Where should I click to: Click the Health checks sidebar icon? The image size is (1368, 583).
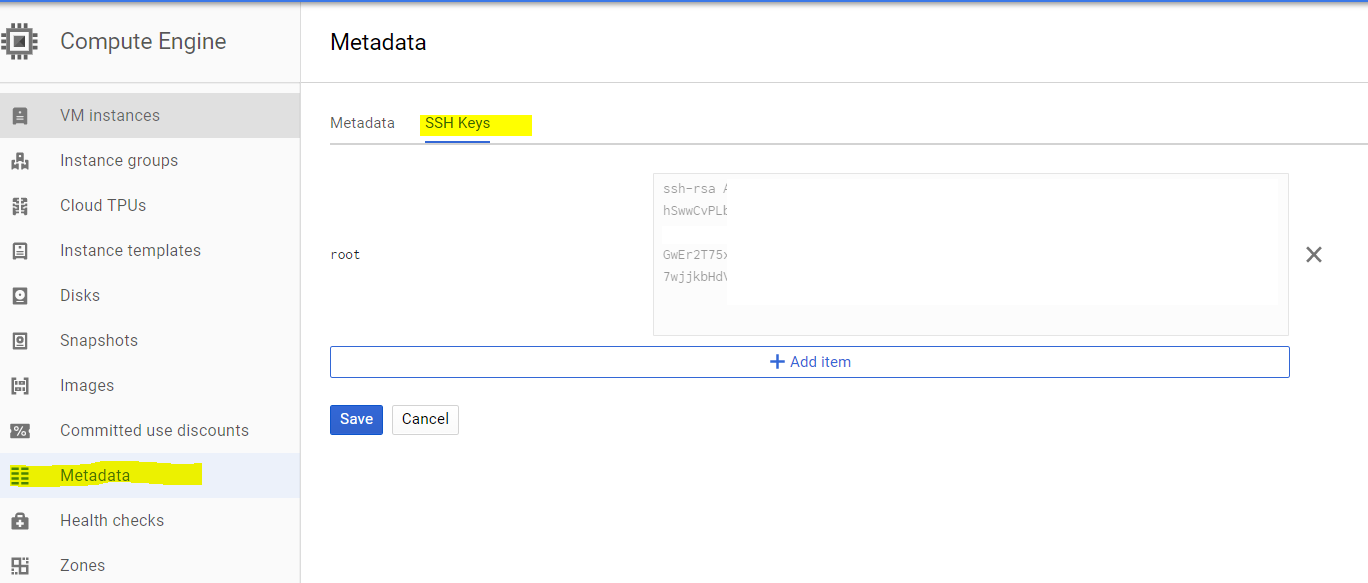20,521
